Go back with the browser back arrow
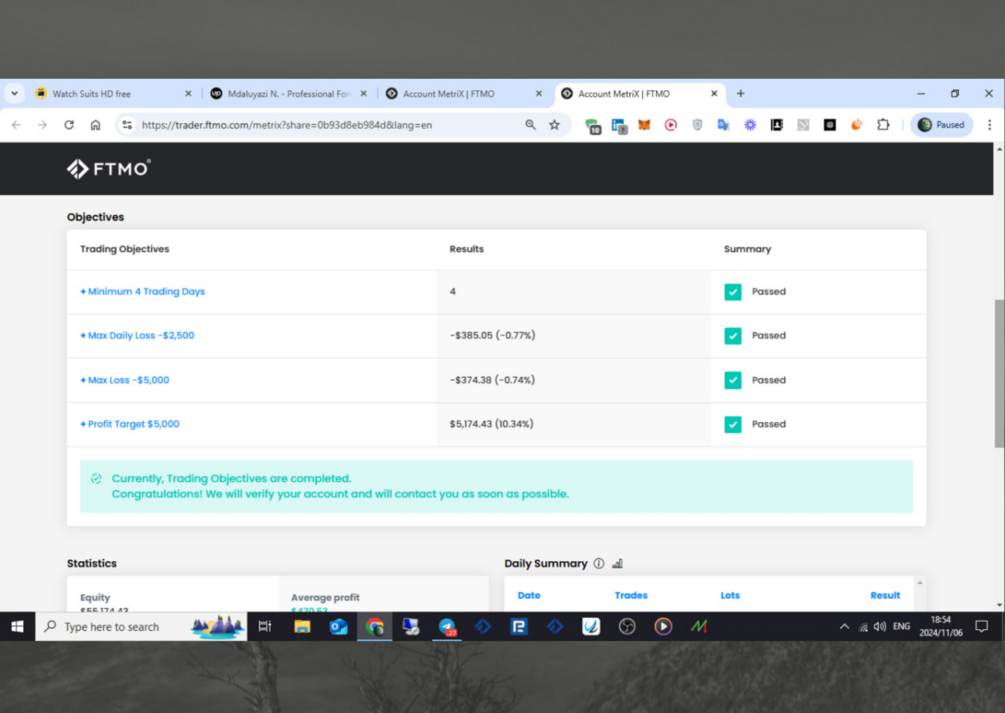Image resolution: width=1005 pixels, height=713 pixels. pyautogui.click(x=16, y=125)
